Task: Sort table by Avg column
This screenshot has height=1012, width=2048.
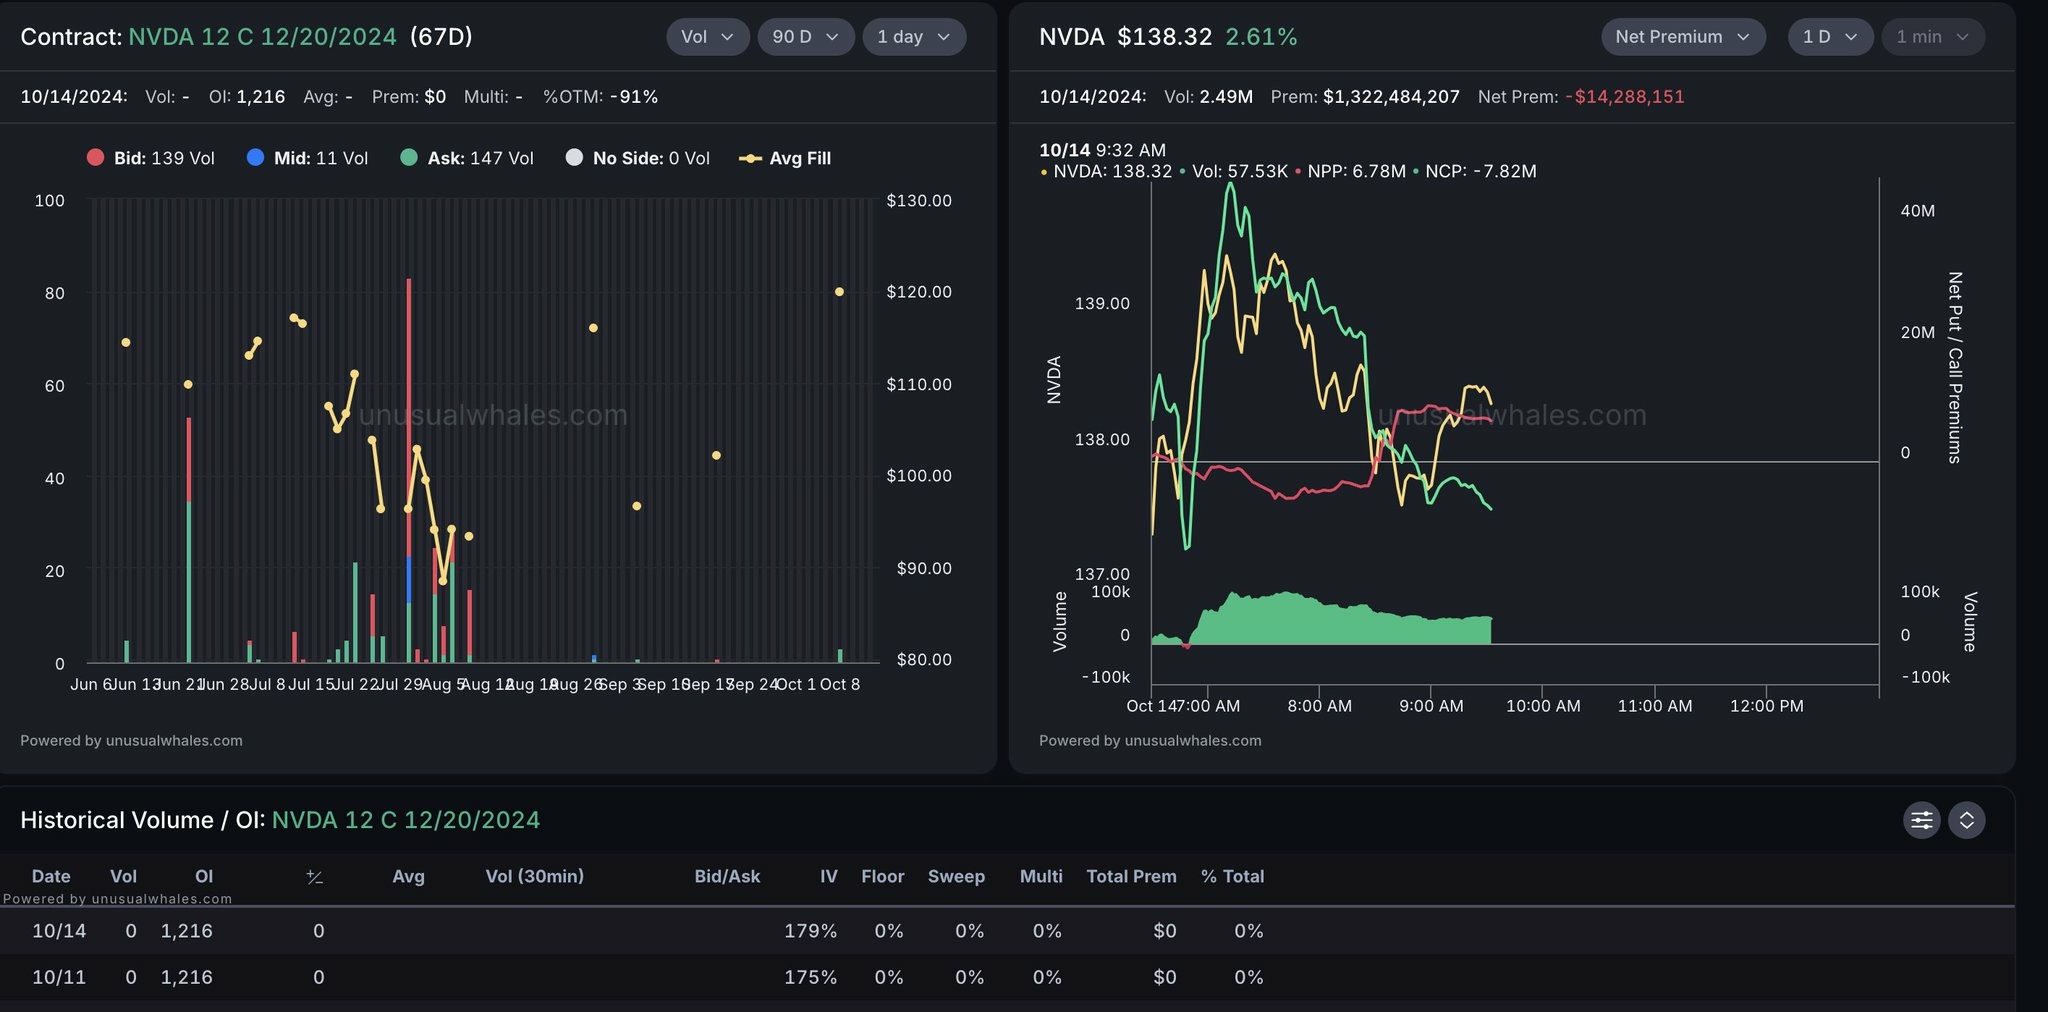Action: [x=408, y=876]
